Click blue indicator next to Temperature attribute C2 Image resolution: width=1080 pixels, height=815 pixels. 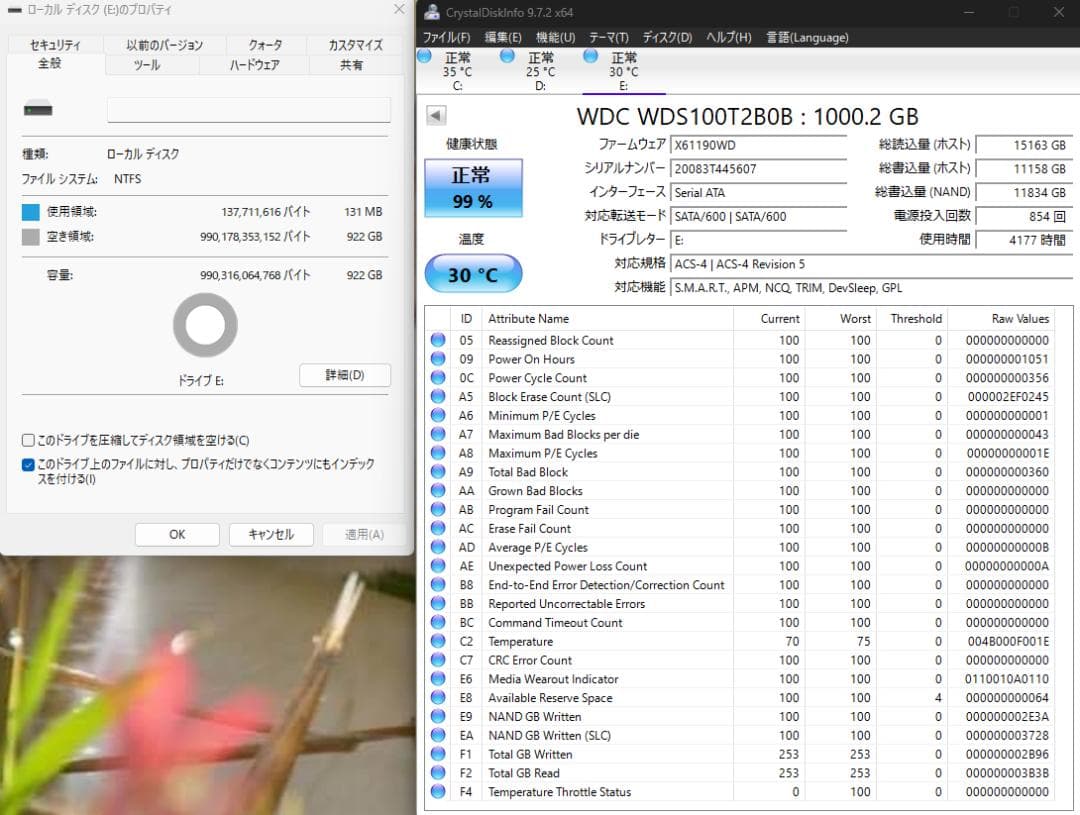(437, 641)
